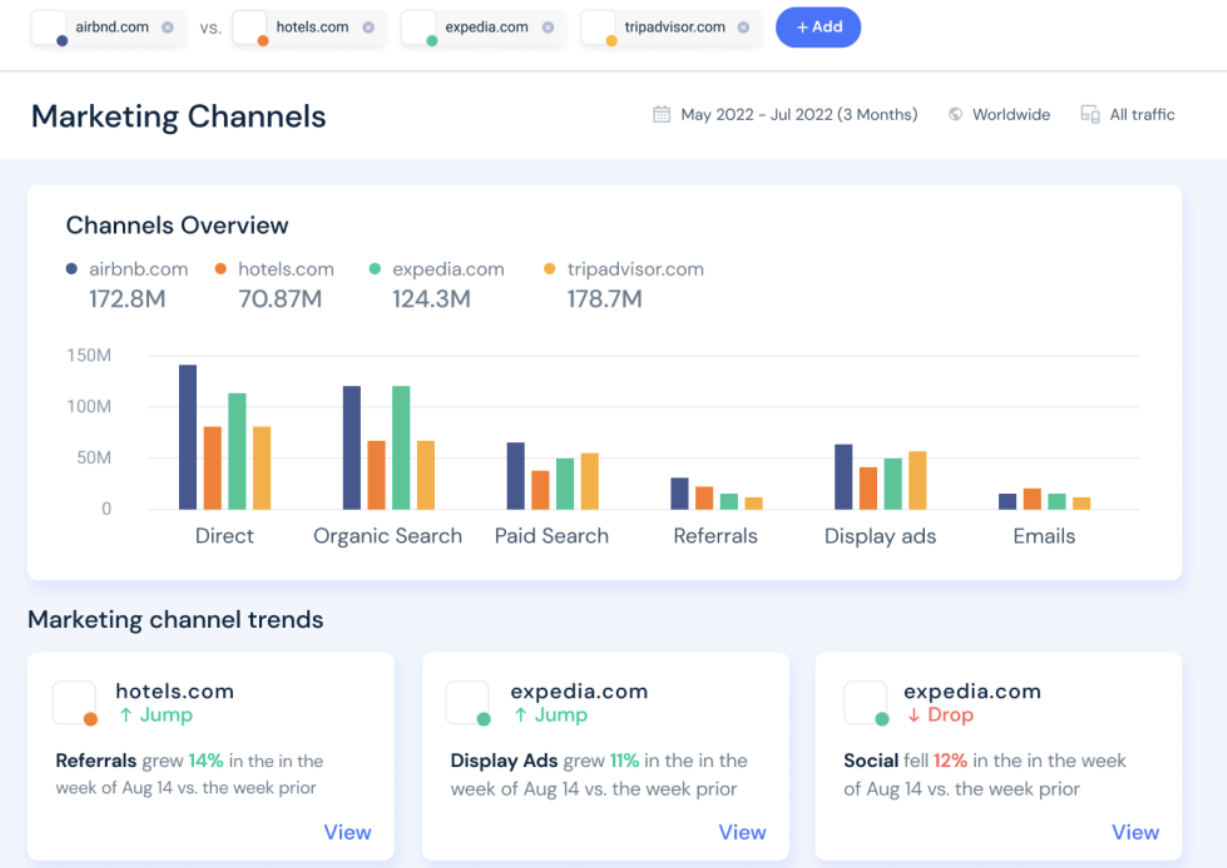Click the Marketing channel trends heading
Viewport: 1227px width, 868px height.
click(x=175, y=620)
